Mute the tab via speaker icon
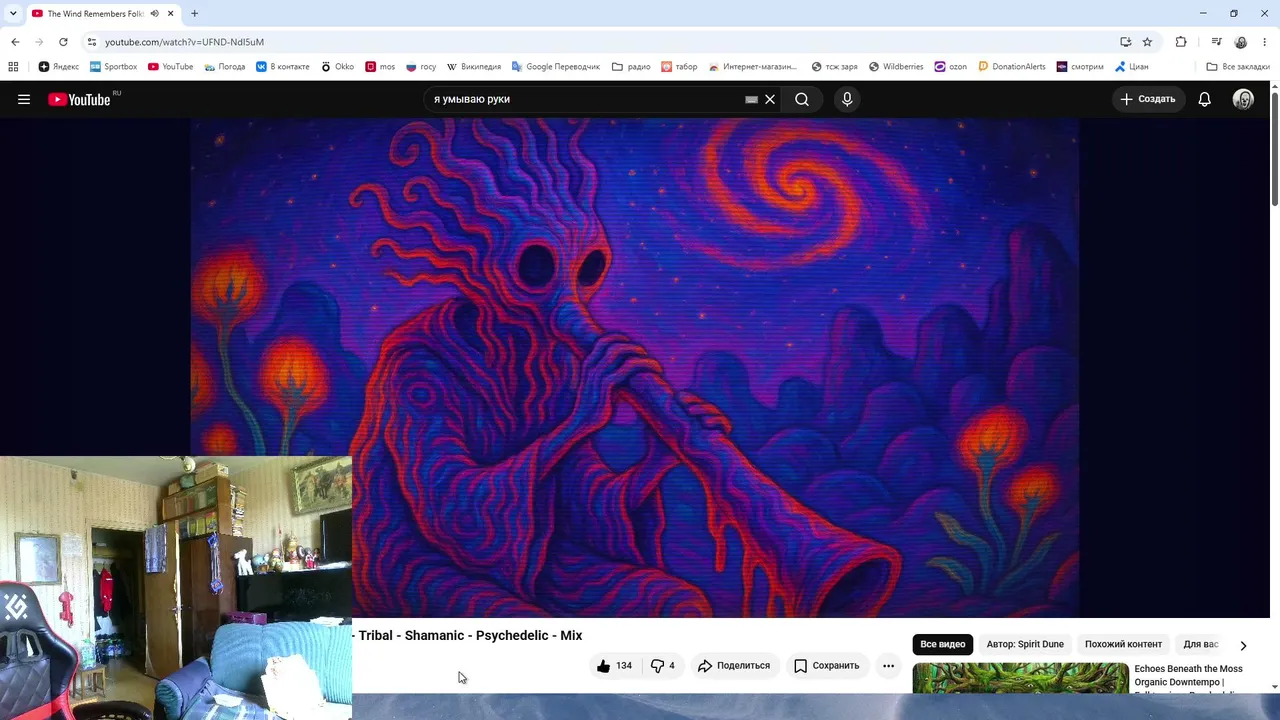The height and width of the screenshot is (720, 1280). (x=154, y=14)
